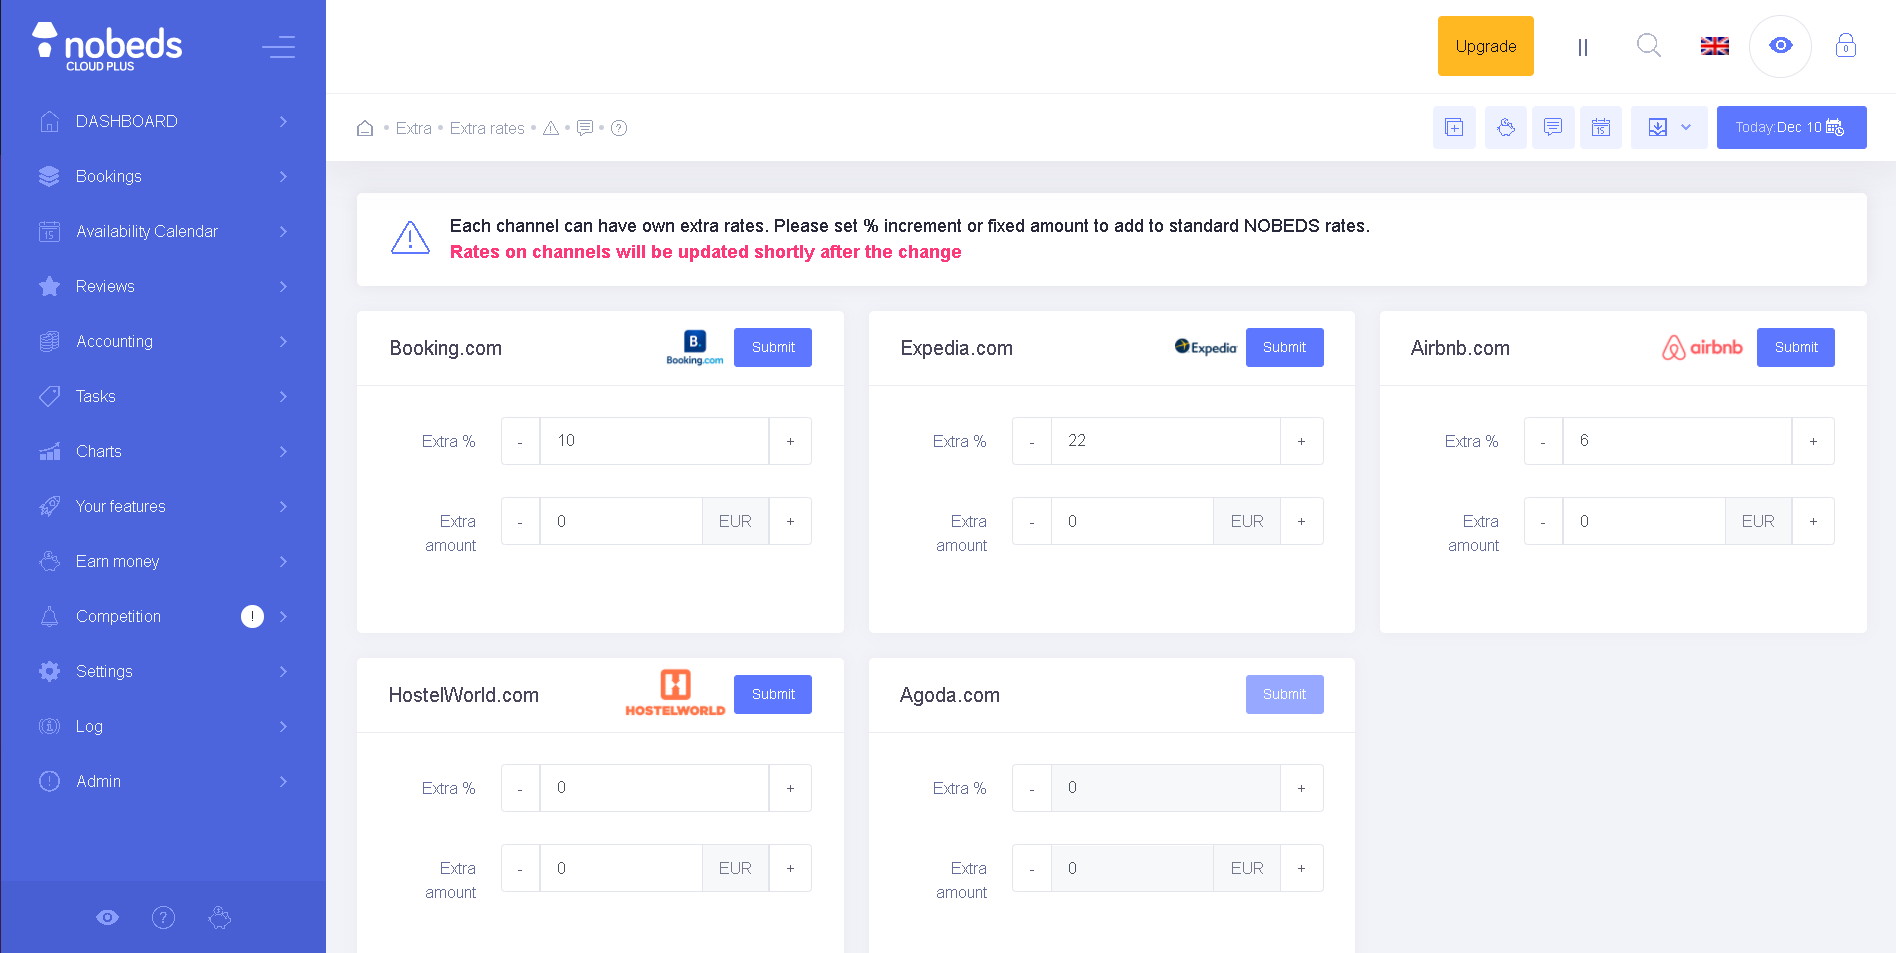This screenshot has width=1896, height=953.
Task: Expand the Bookings menu chevron
Action: (x=283, y=177)
